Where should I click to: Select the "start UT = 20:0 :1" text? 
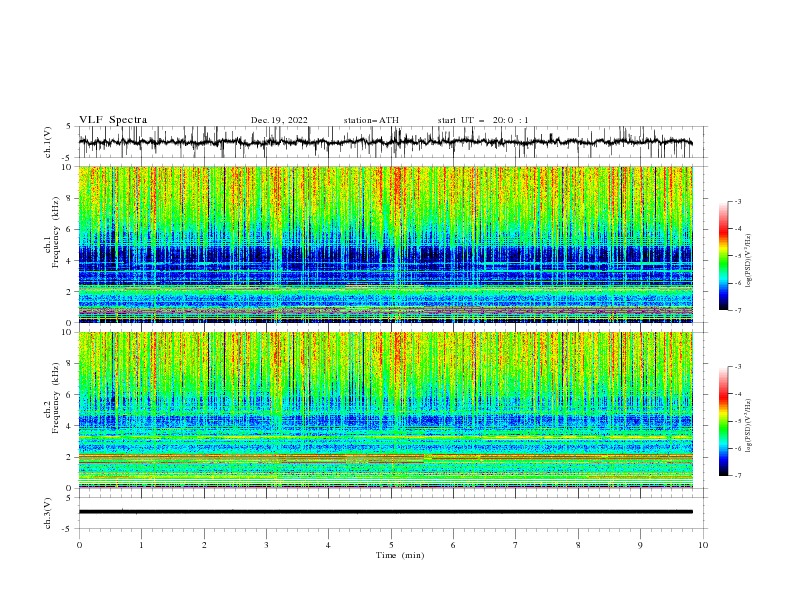tap(483, 120)
